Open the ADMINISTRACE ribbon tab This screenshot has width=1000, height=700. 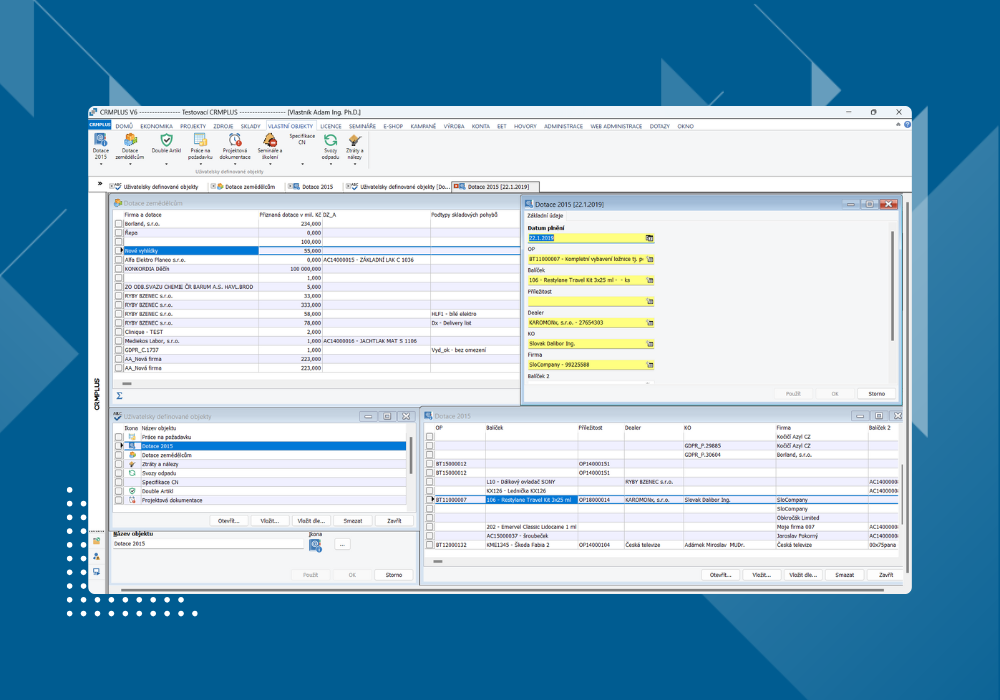(563, 126)
